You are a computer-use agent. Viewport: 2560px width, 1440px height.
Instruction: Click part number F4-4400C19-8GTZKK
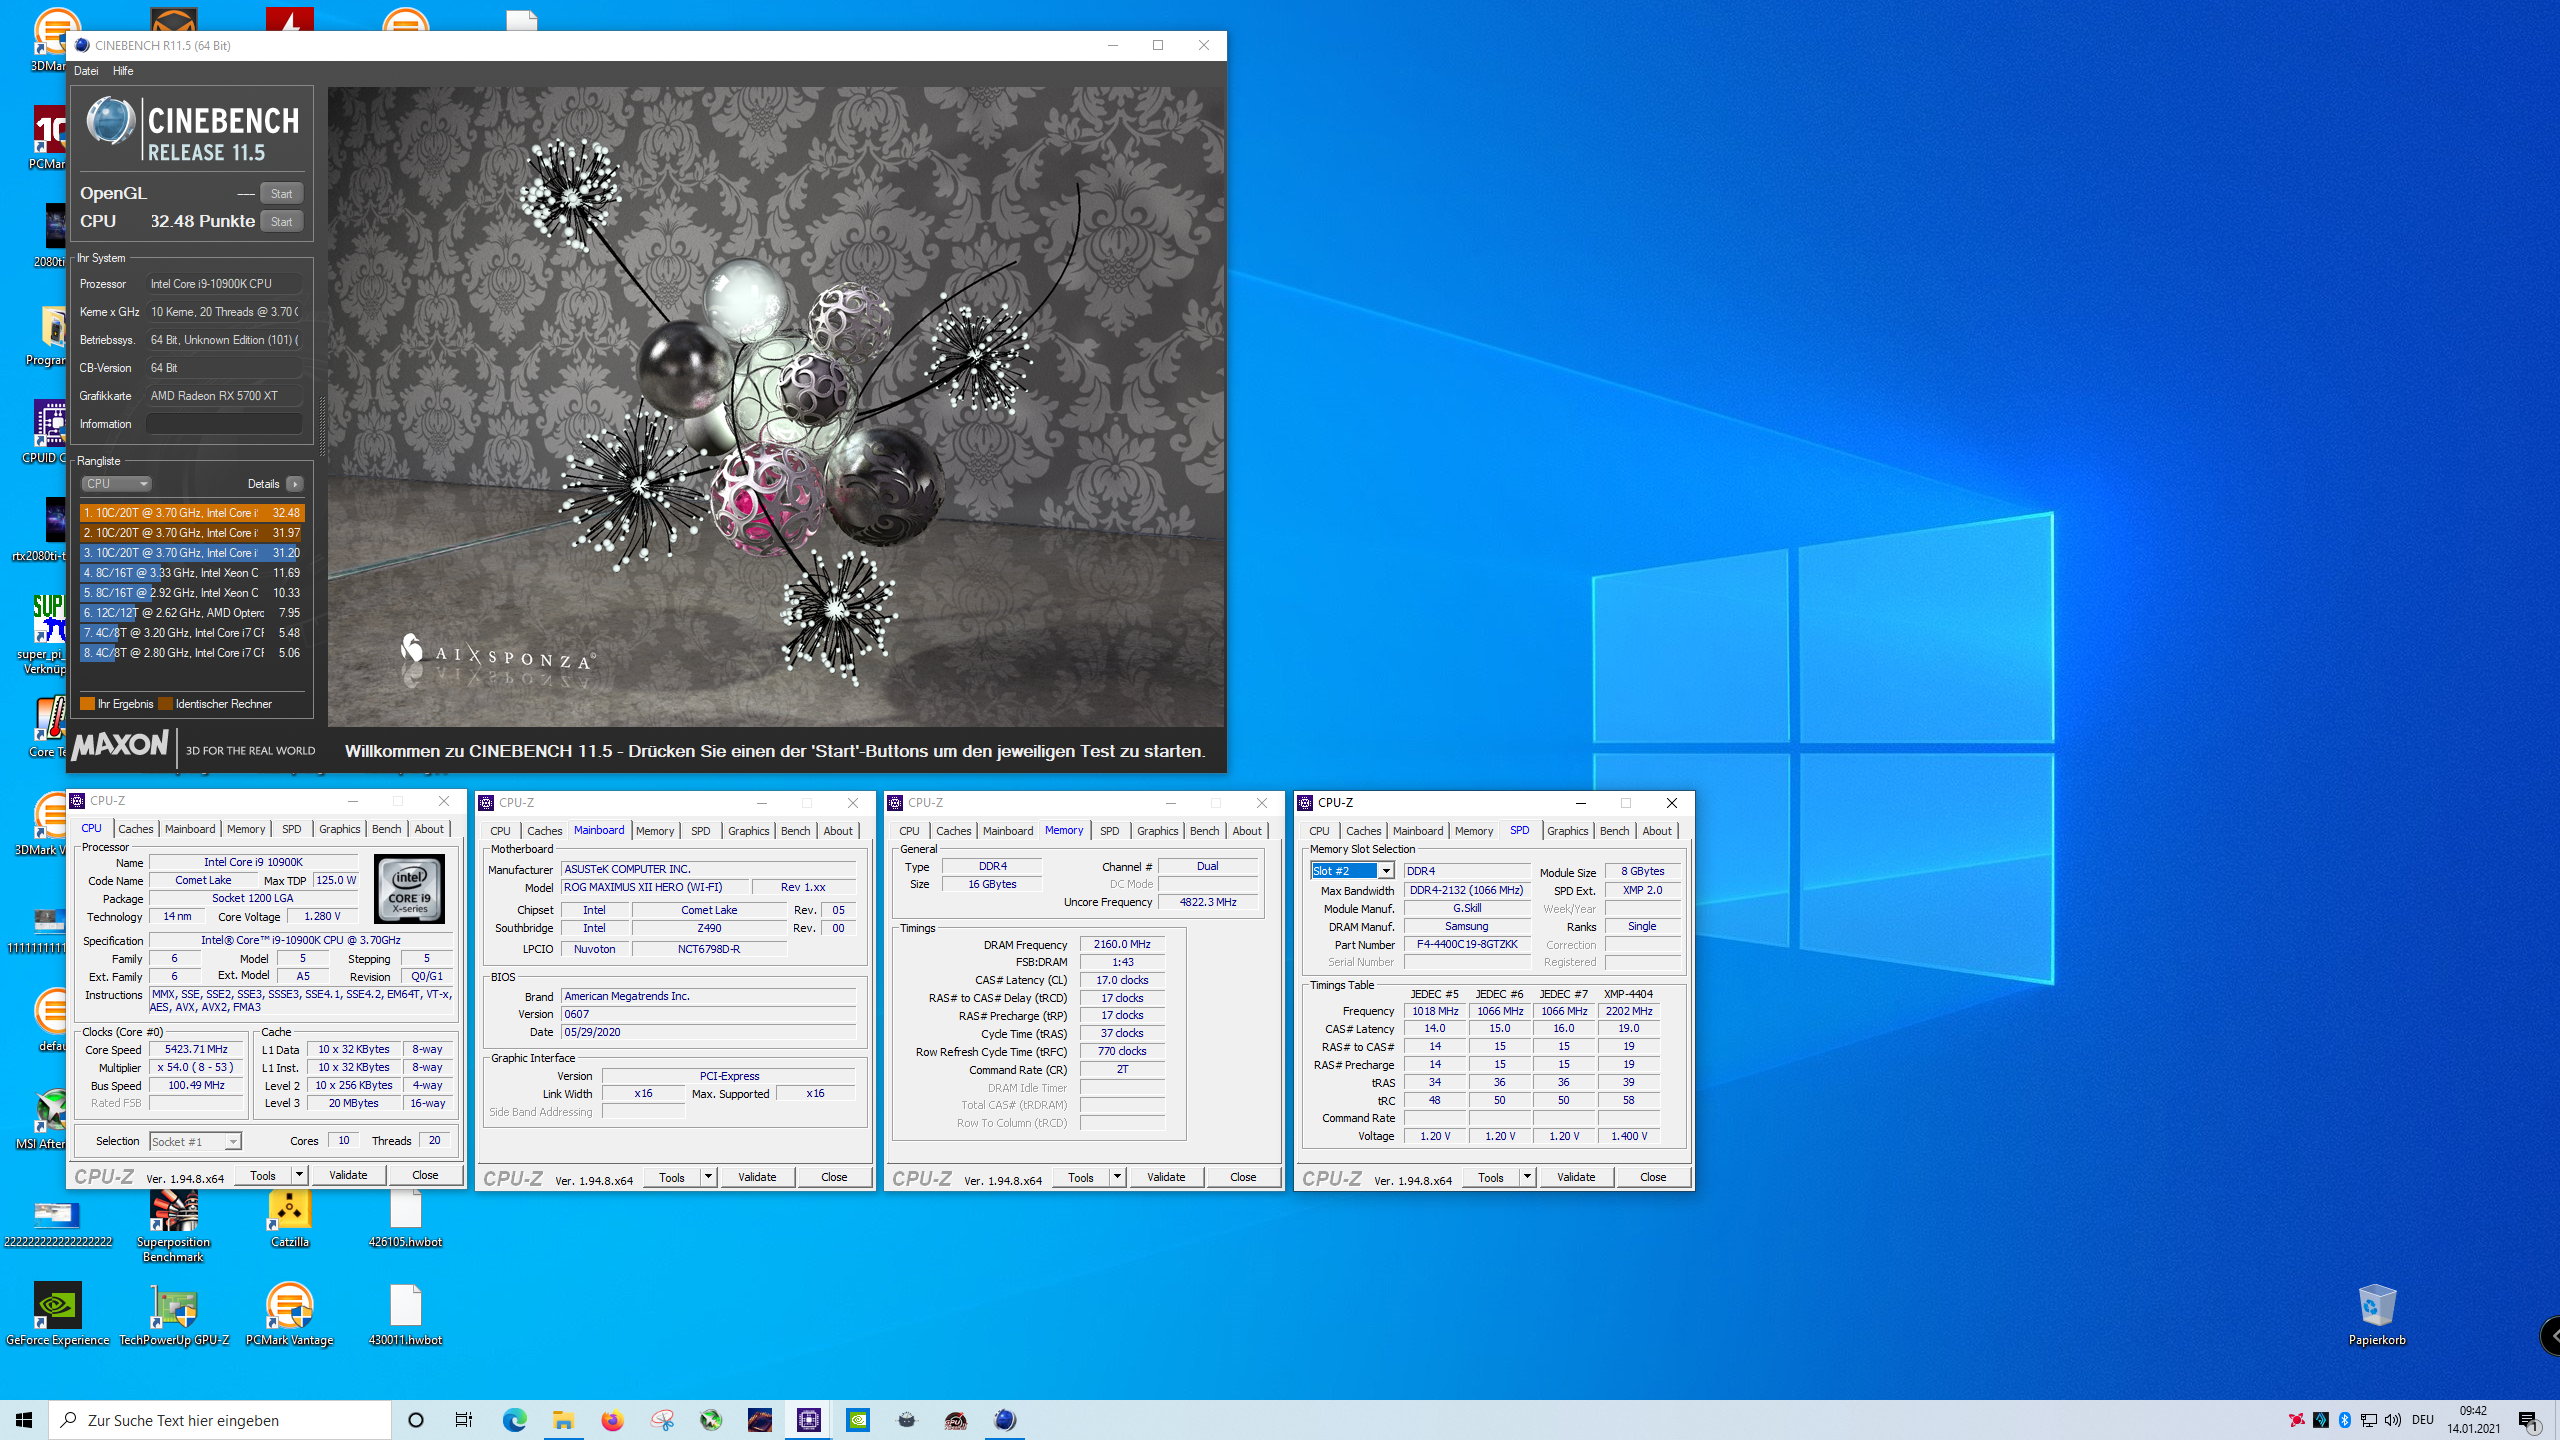[1466, 944]
